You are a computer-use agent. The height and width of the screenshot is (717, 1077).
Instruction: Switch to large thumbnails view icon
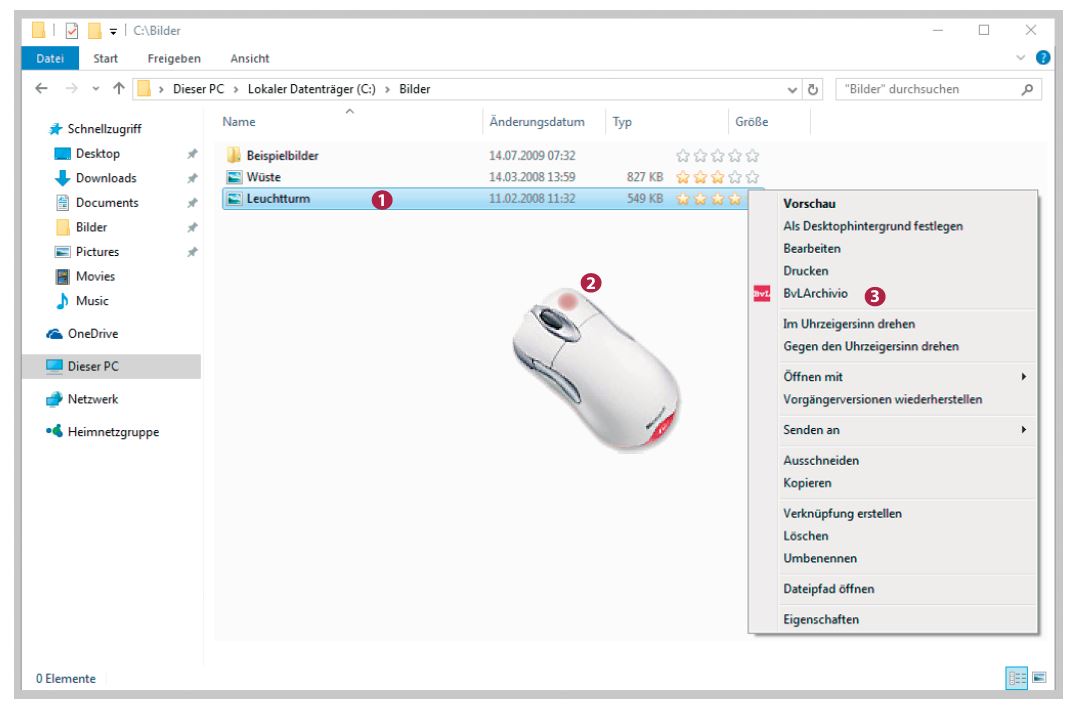(x=1039, y=678)
